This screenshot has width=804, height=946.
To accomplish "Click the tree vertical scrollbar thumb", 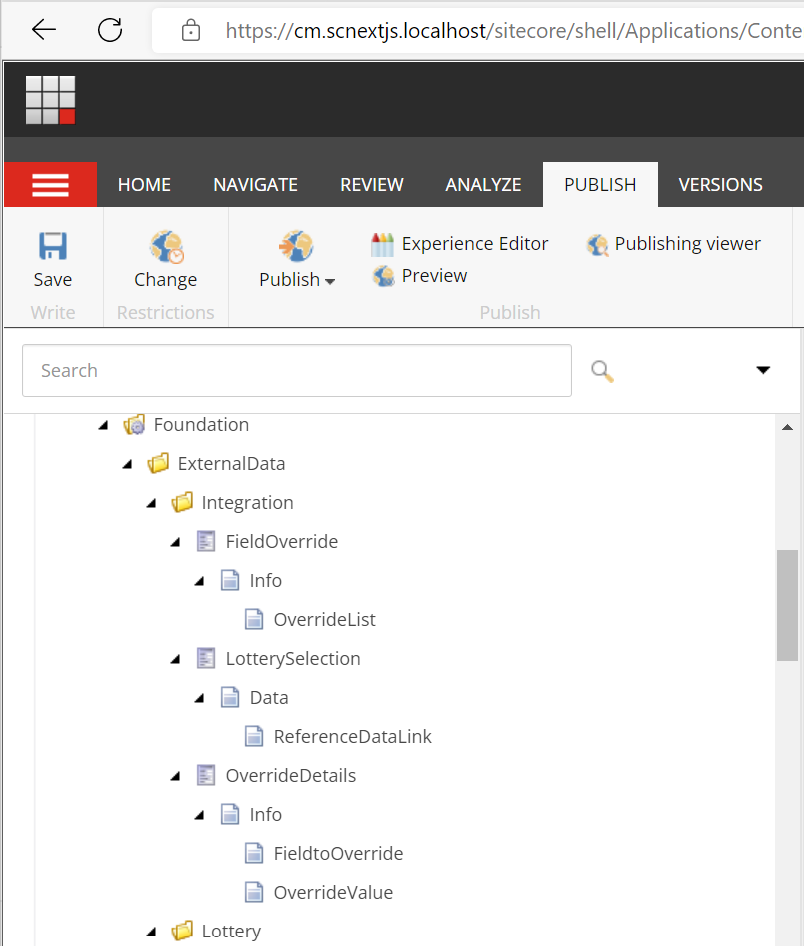I will tap(787, 605).
